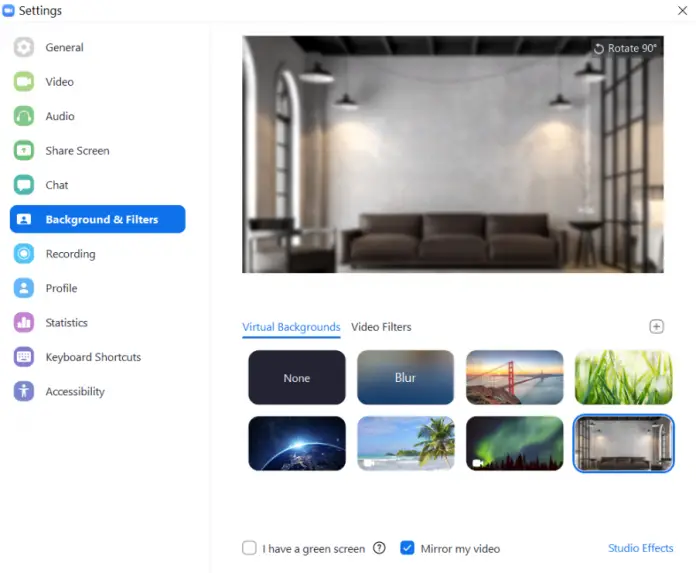The image size is (696, 573).
Task: Open the Audio settings label
Action: point(60,116)
